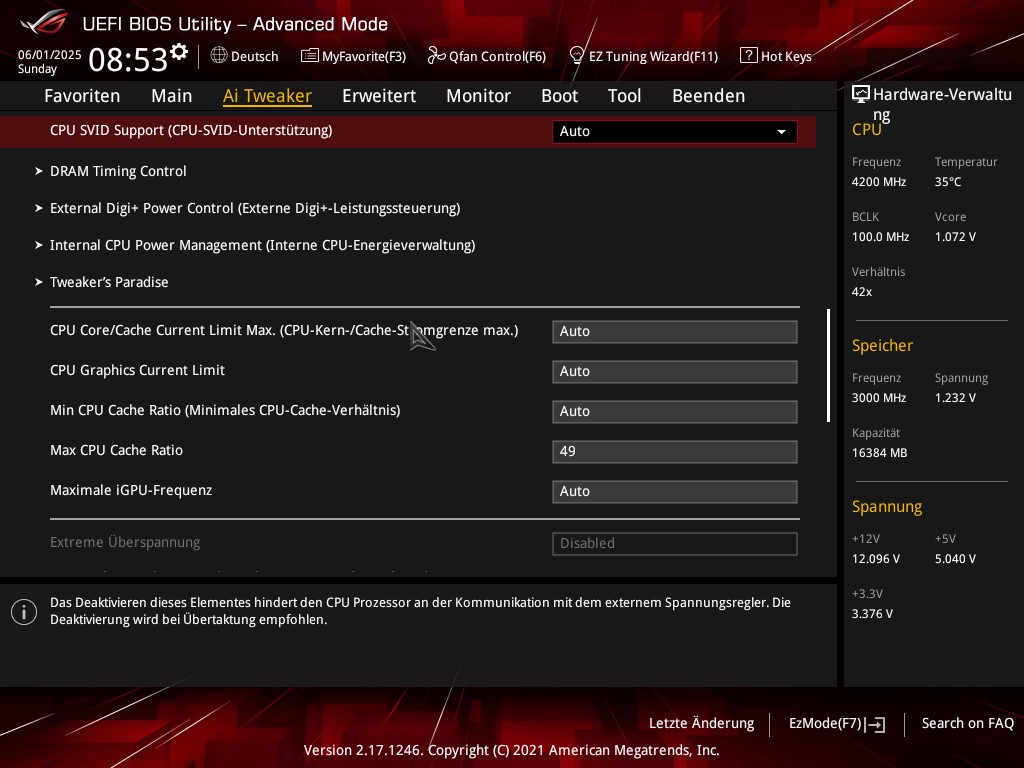Select the Max CPU Cache Ratio field
The height and width of the screenshot is (768, 1024).
[x=674, y=451]
